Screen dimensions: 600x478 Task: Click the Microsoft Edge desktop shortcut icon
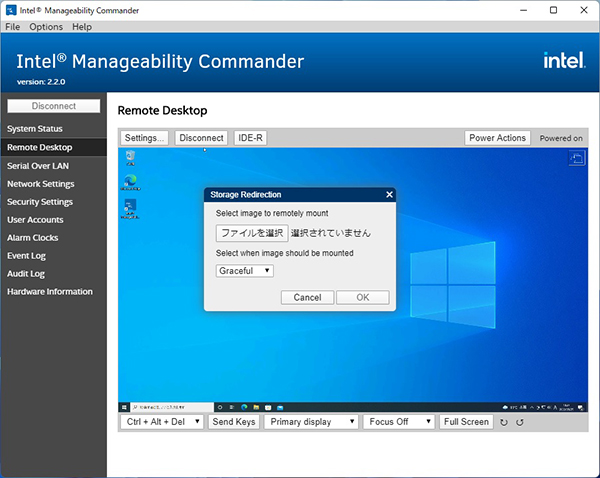(x=130, y=182)
